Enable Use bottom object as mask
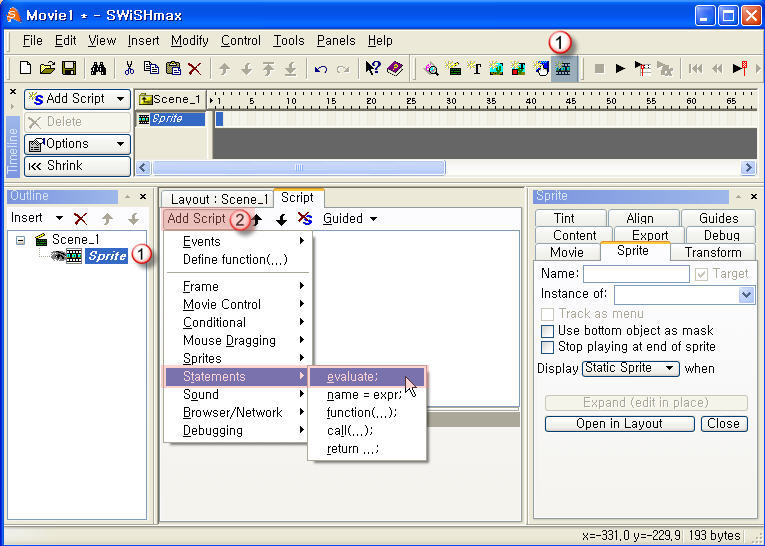 [x=547, y=331]
